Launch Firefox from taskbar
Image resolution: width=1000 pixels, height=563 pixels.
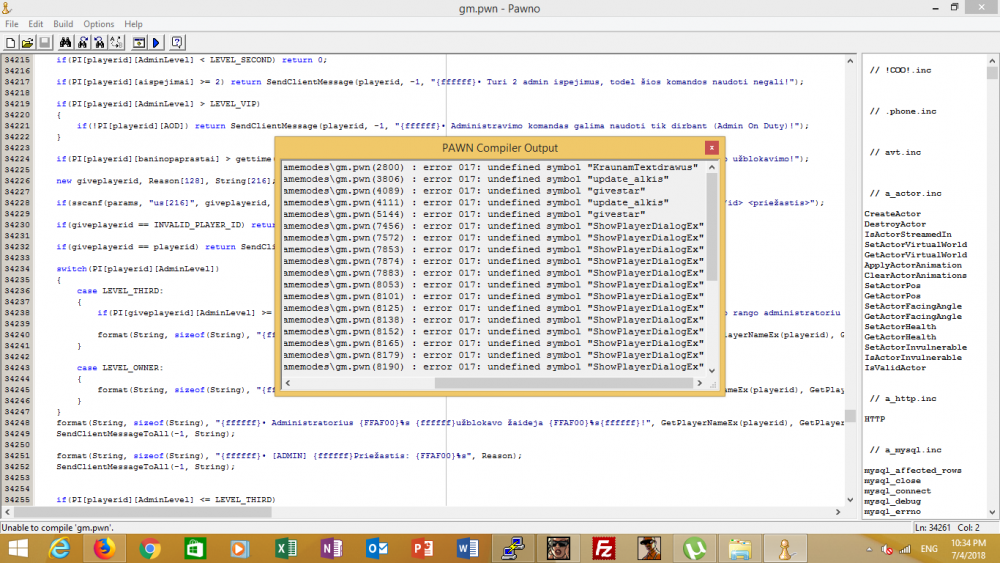point(104,549)
